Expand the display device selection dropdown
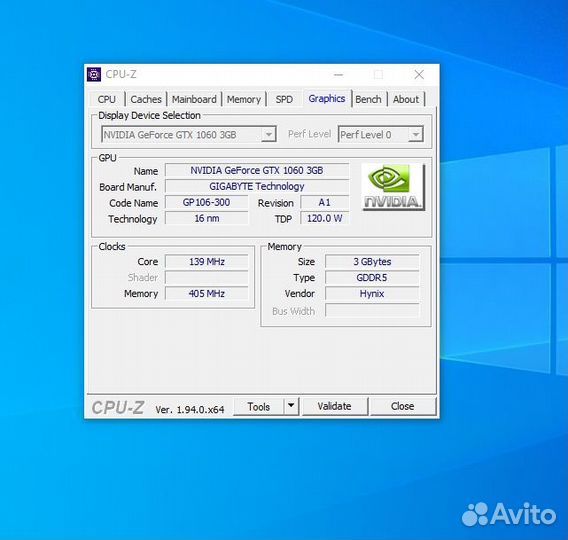This screenshot has width=568, height=540. click(268, 135)
